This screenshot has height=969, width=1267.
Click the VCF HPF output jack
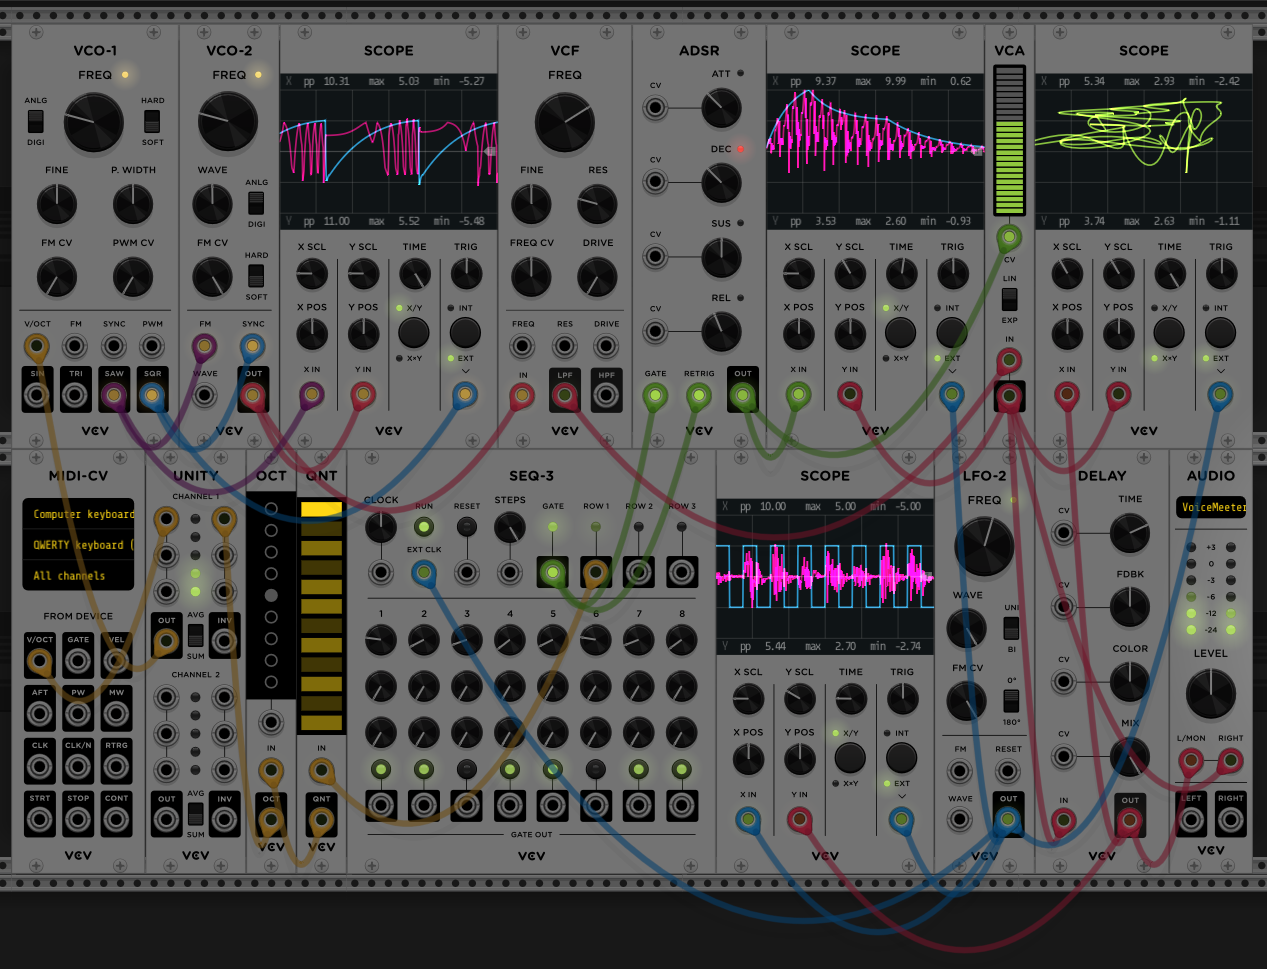pyautogui.click(x=606, y=395)
